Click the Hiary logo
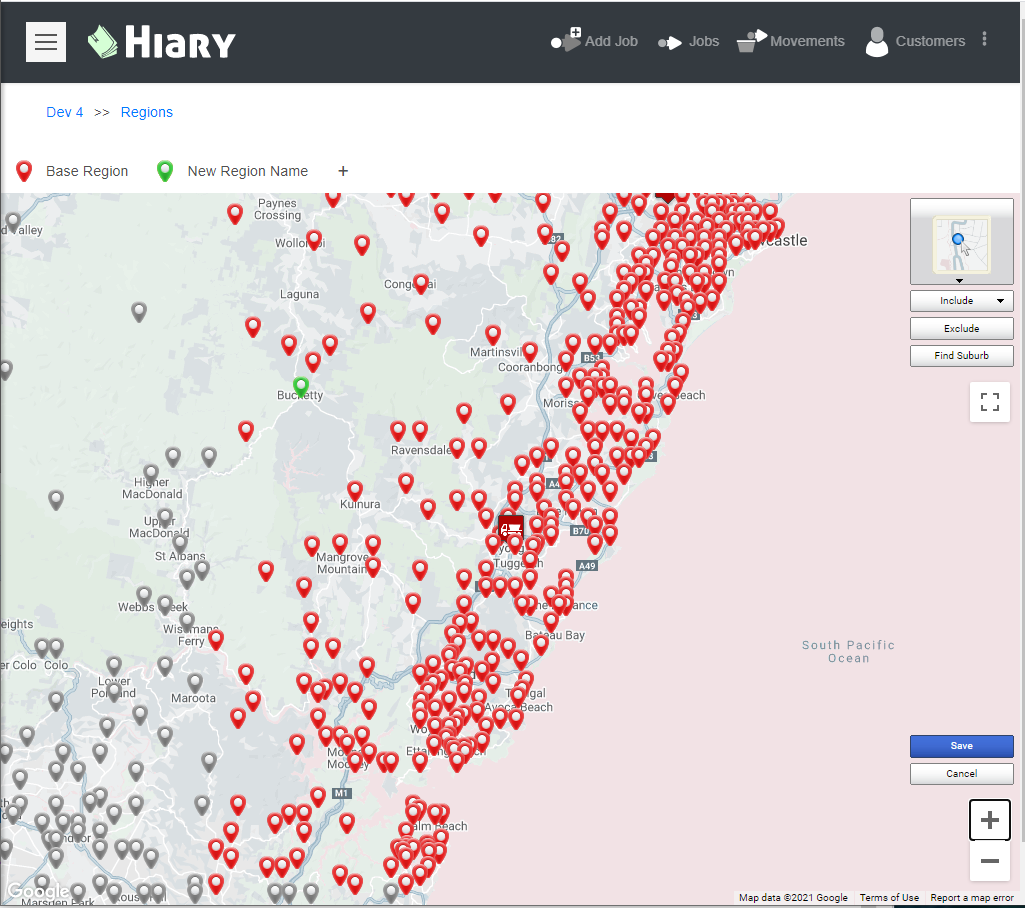Viewport: 1025px width, 908px height. tap(161, 42)
